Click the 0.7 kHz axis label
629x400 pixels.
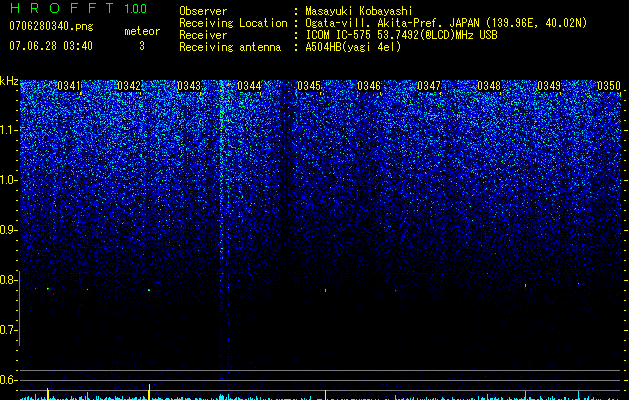(x=8, y=330)
